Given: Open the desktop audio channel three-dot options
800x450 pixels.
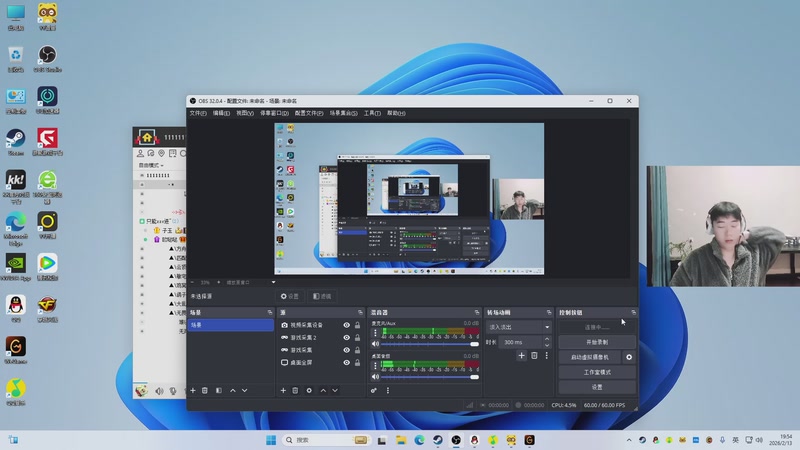Looking at the screenshot, I should point(376,366).
